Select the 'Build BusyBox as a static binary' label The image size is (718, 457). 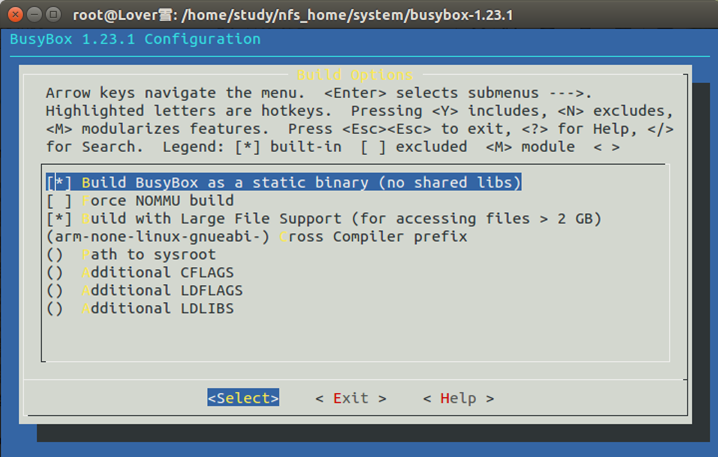(302, 183)
